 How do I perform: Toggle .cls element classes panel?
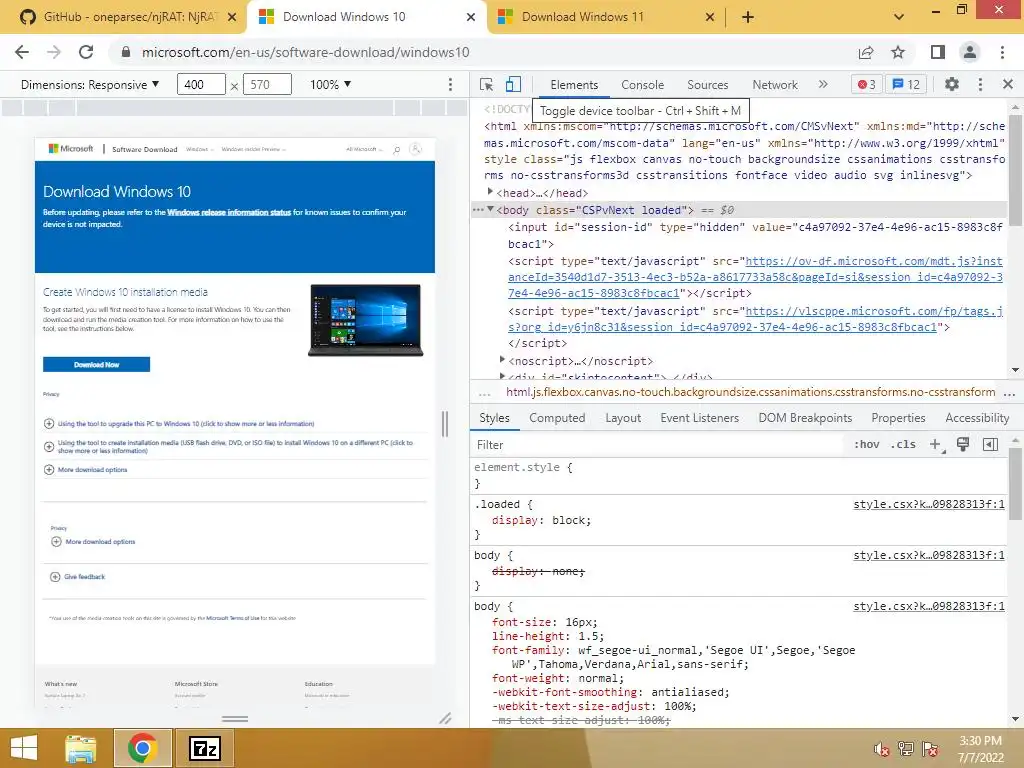pyautogui.click(x=903, y=445)
